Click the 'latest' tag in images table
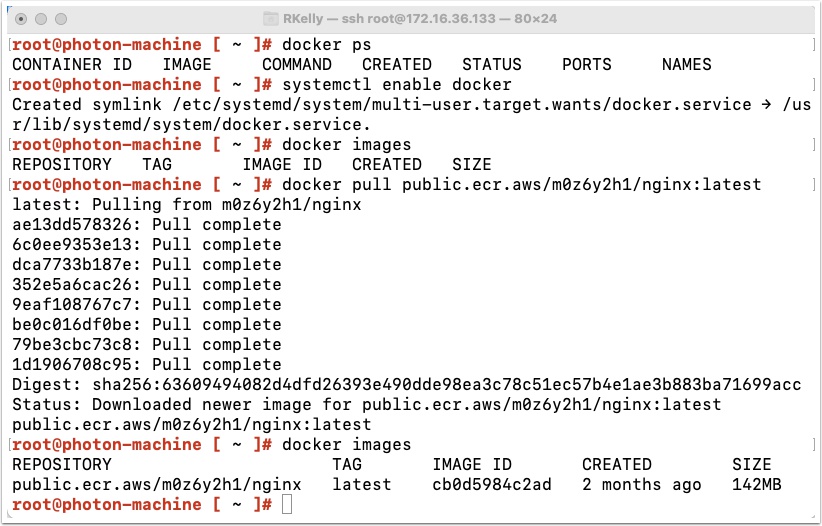The width and height of the screenshot is (822, 526). pyautogui.click(x=362, y=485)
